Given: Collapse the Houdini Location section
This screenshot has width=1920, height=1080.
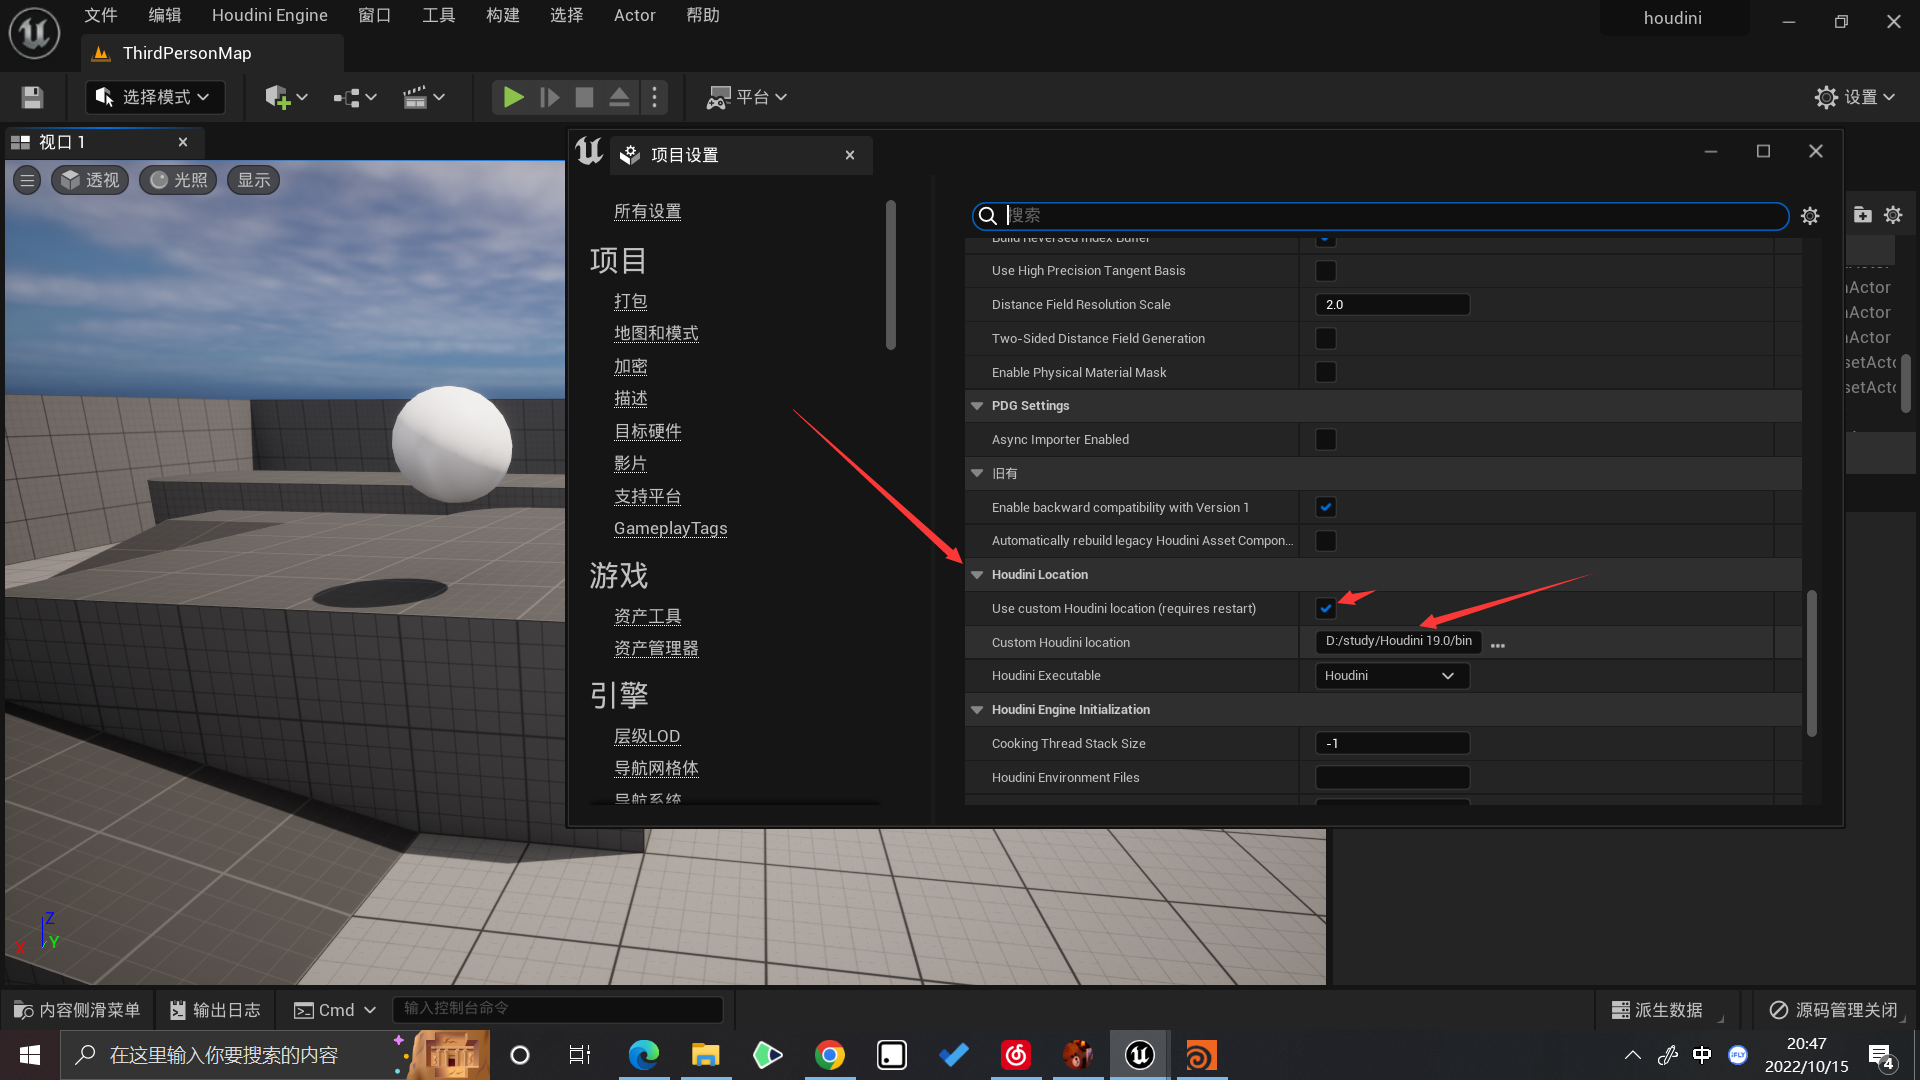Looking at the screenshot, I should (977, 575).
